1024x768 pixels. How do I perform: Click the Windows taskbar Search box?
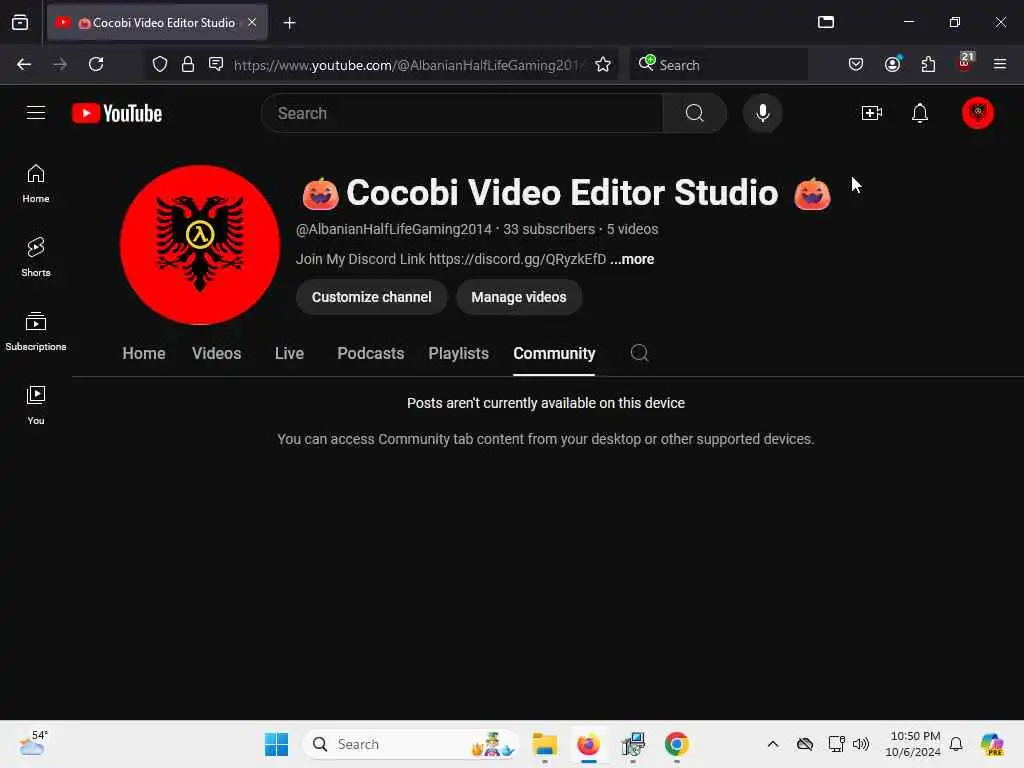click(x=411, y=744)
